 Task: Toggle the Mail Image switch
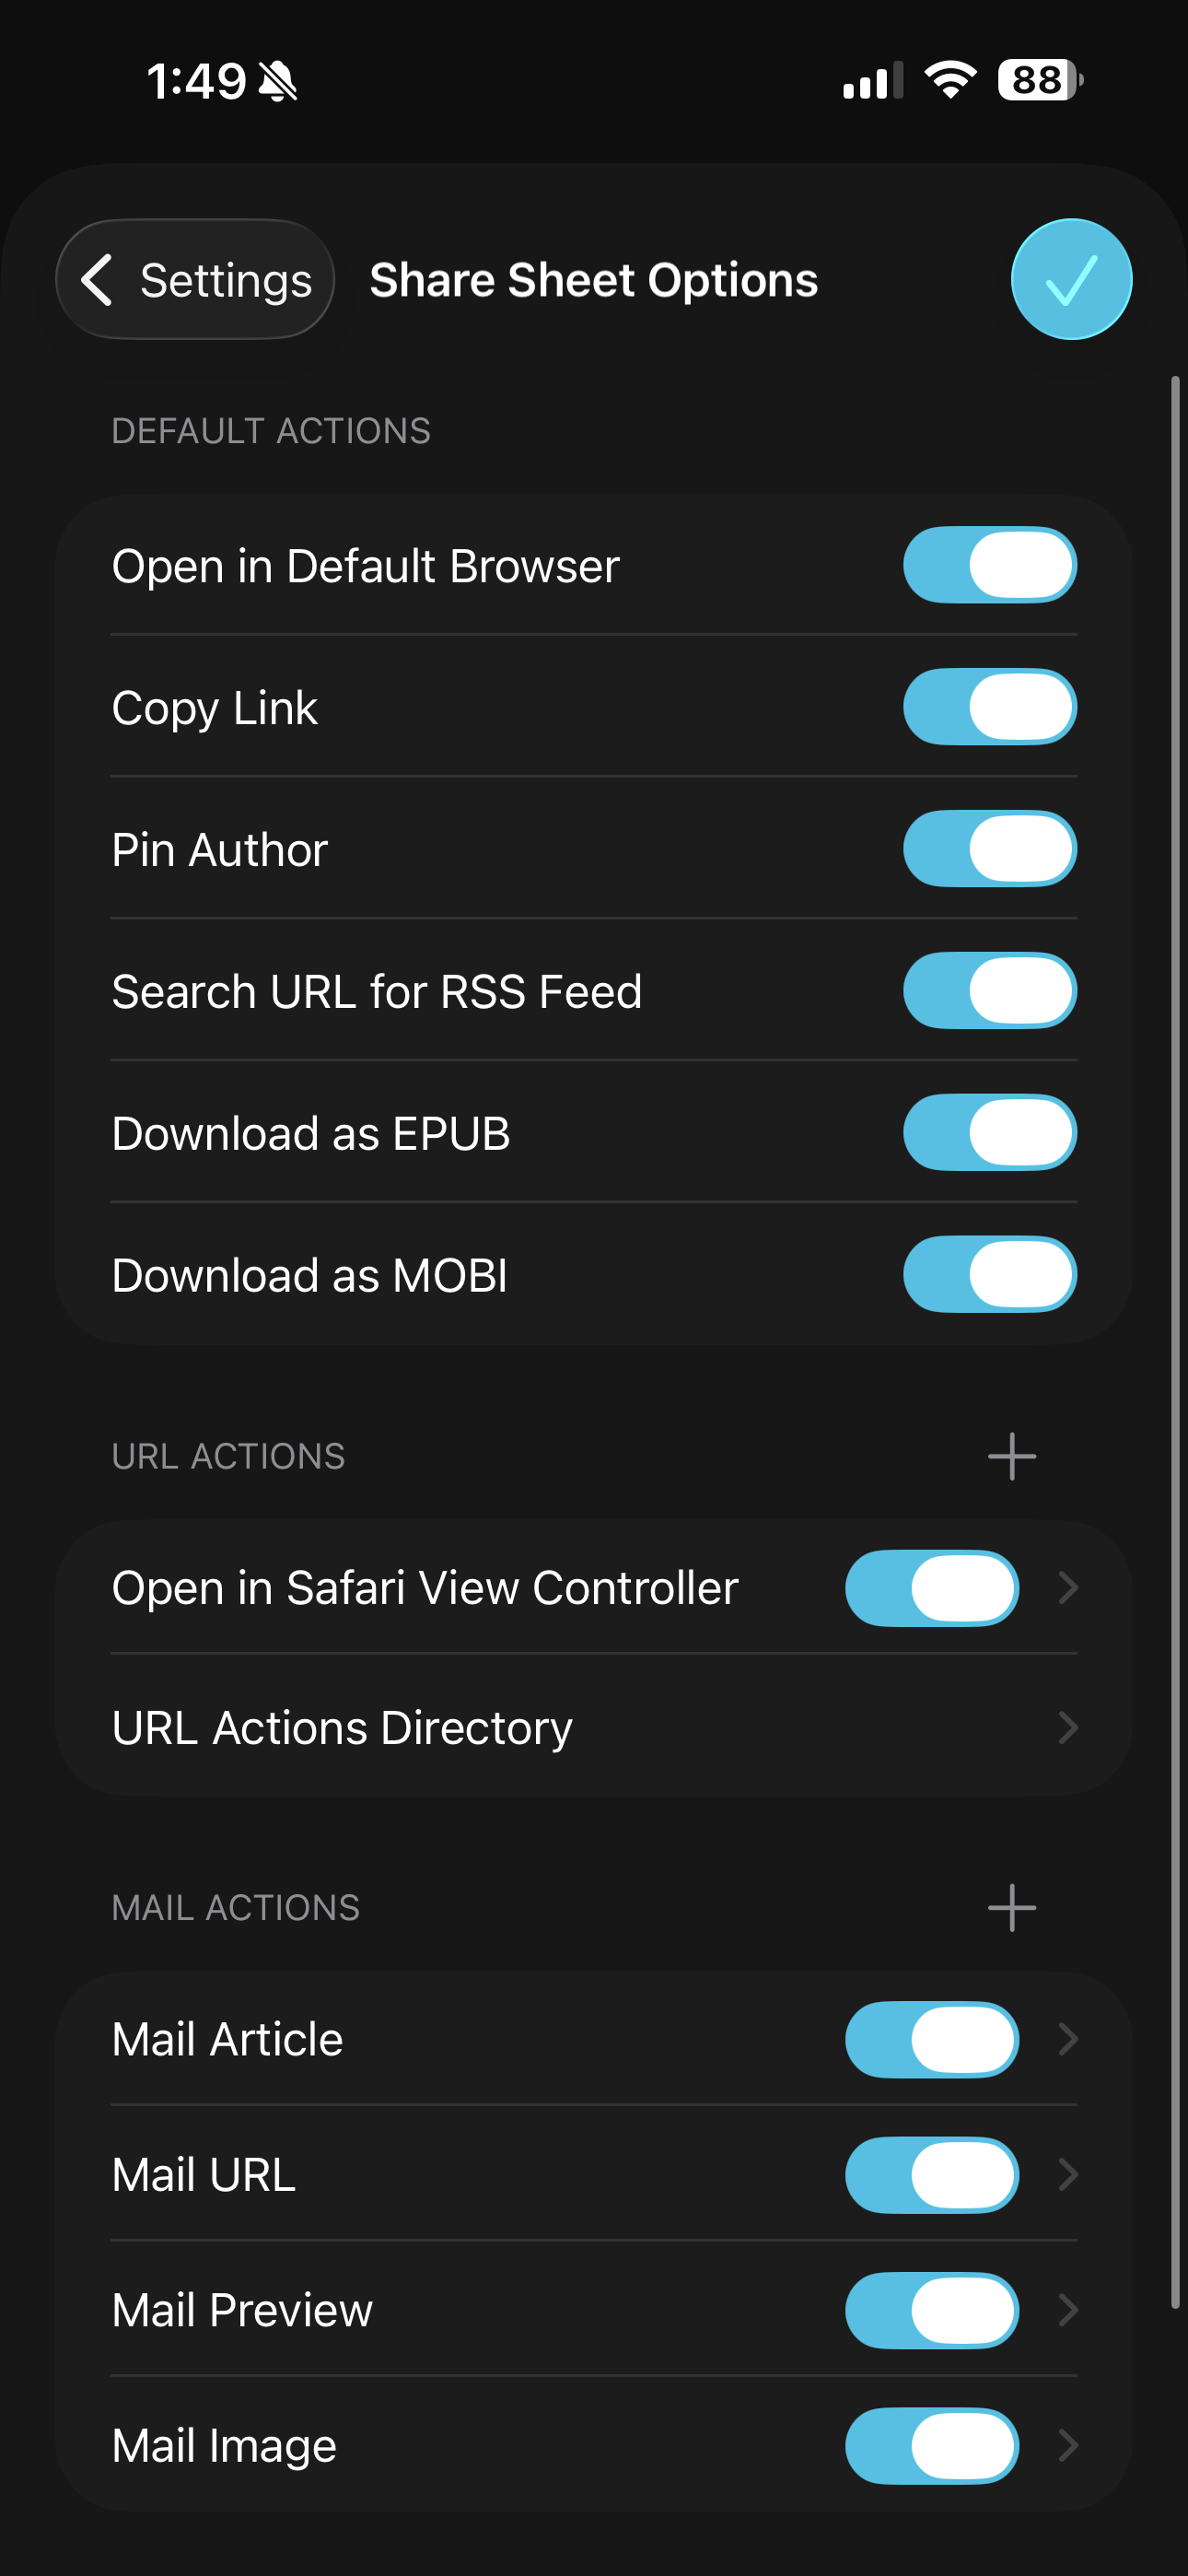coord(931,2445)
